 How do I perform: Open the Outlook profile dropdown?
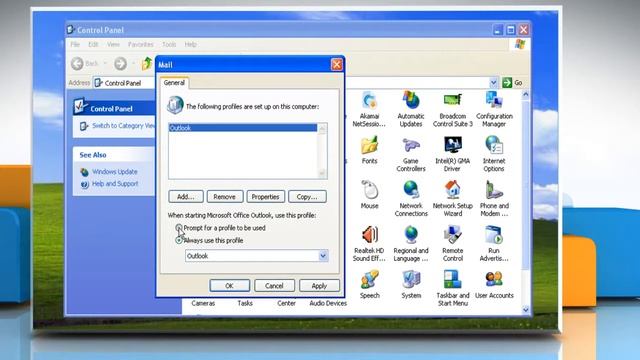pos(323,256)
